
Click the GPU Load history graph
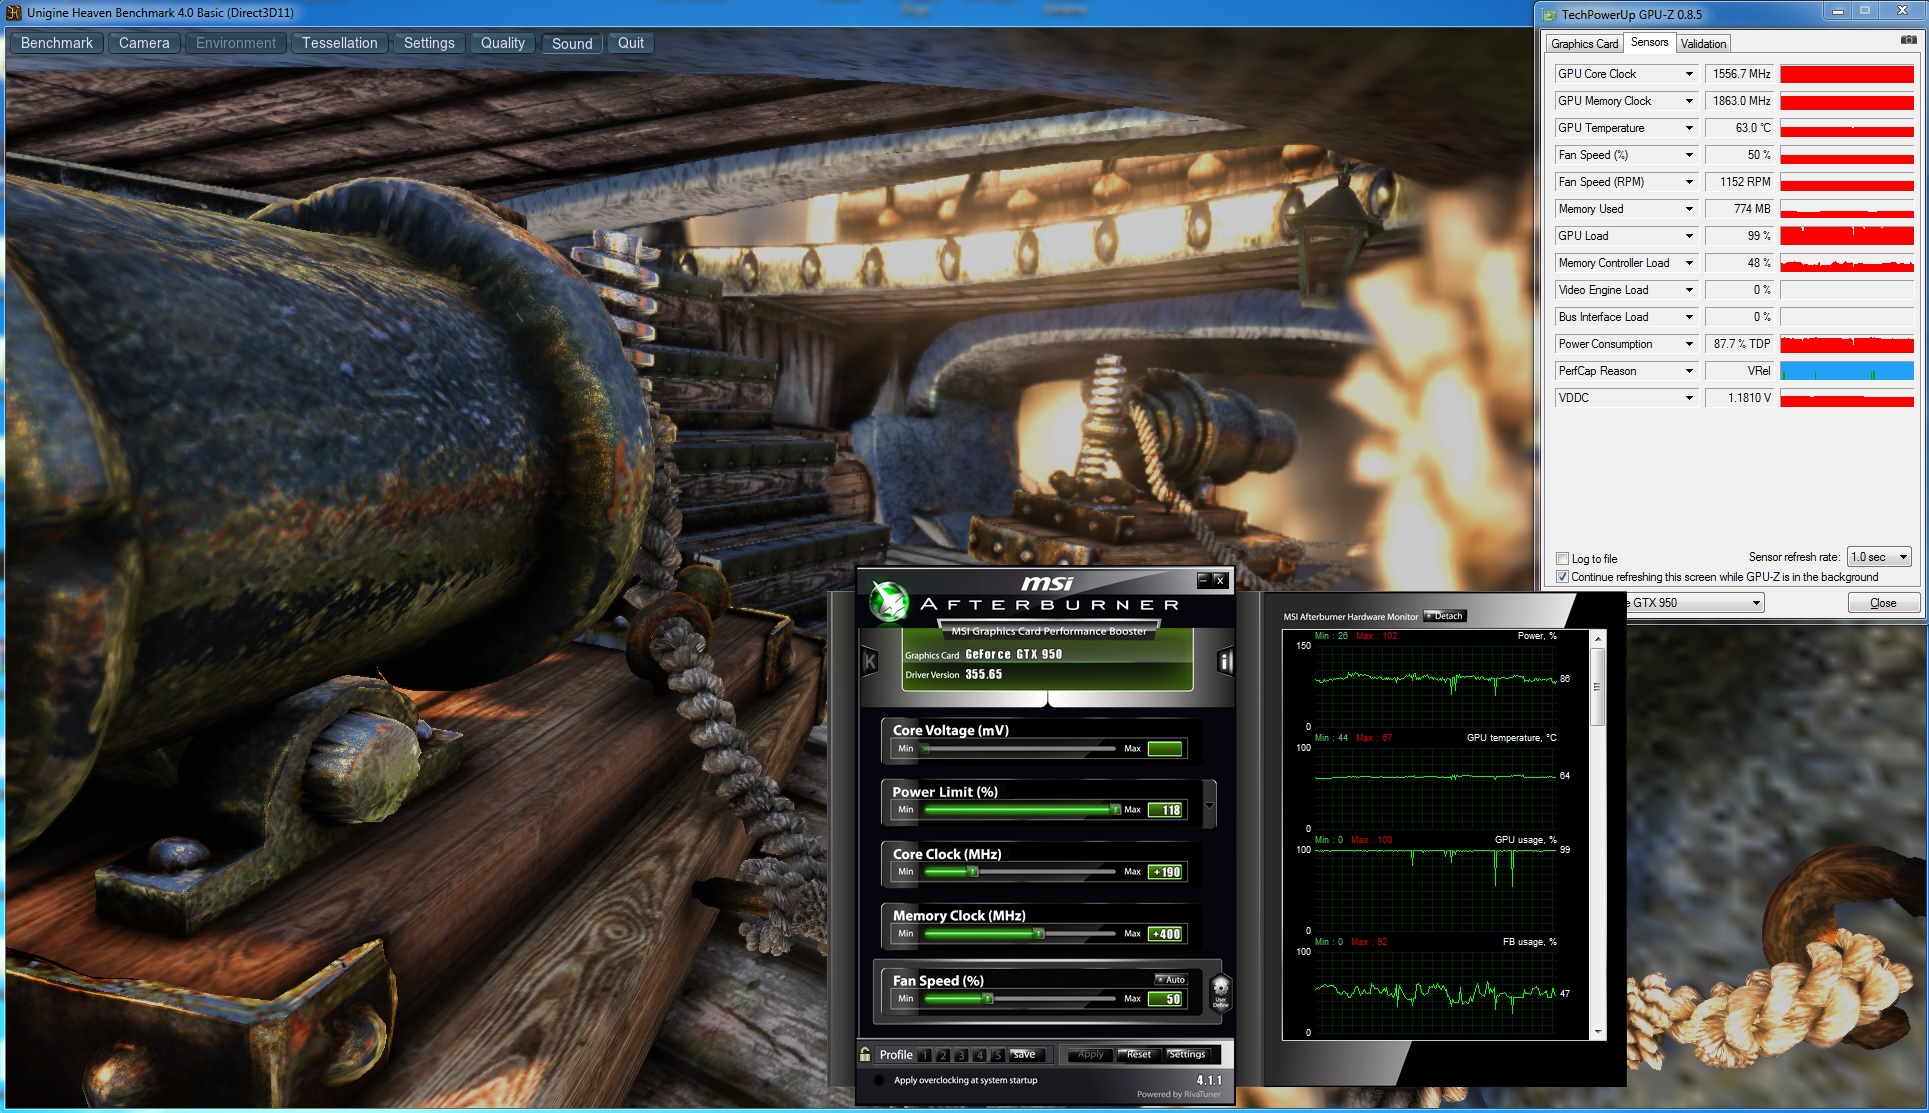point(1847,236)
